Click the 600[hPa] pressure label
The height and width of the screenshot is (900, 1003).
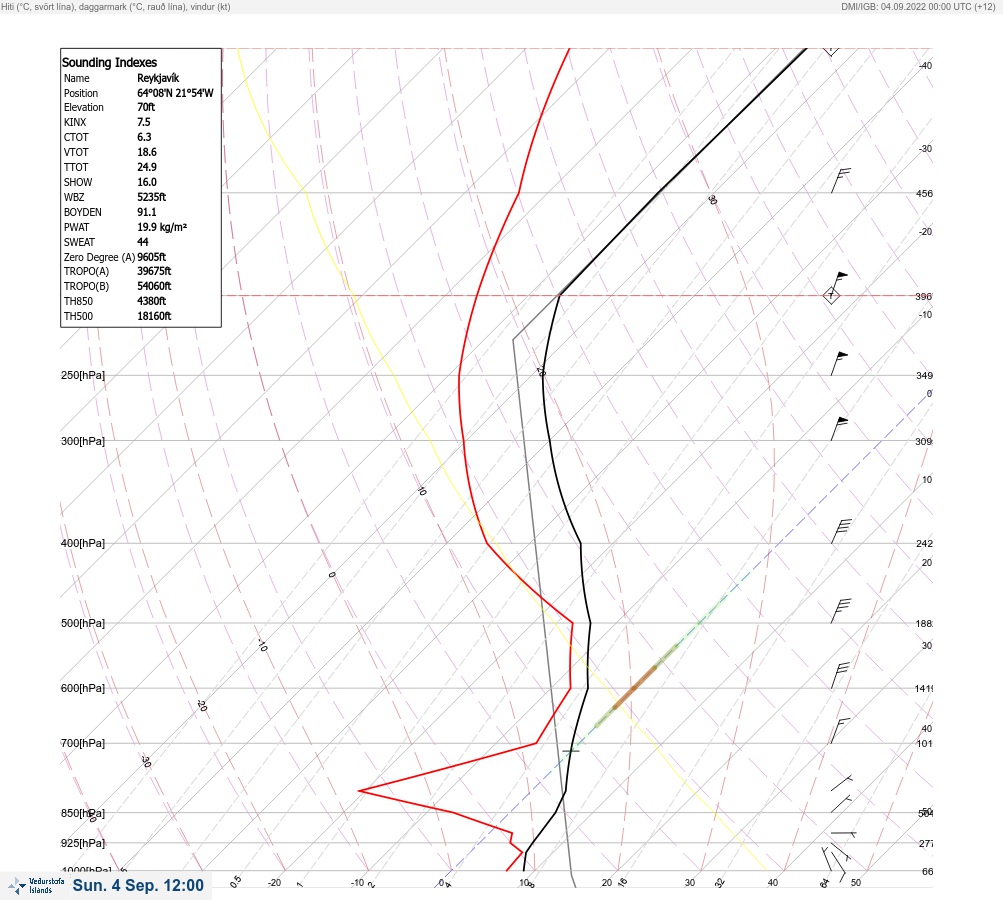coord(83,688)
